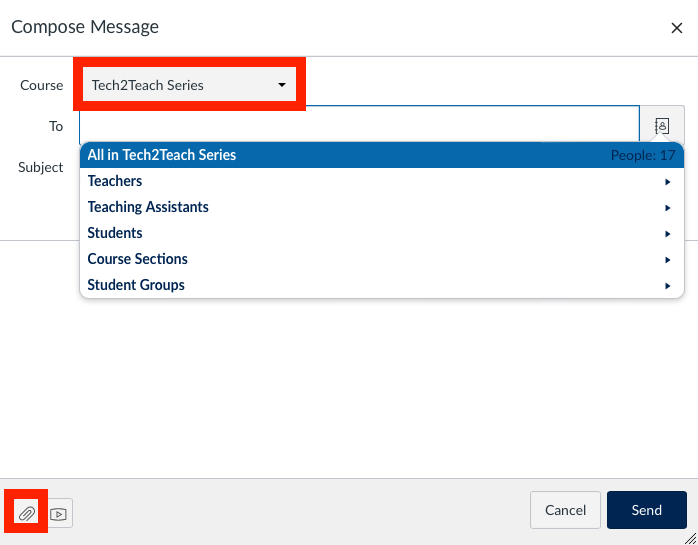Click the Teaching Assistants submenu arrow
Viewport: 698px width, 545px height.
pyautogui.click(x=667, y=208)
